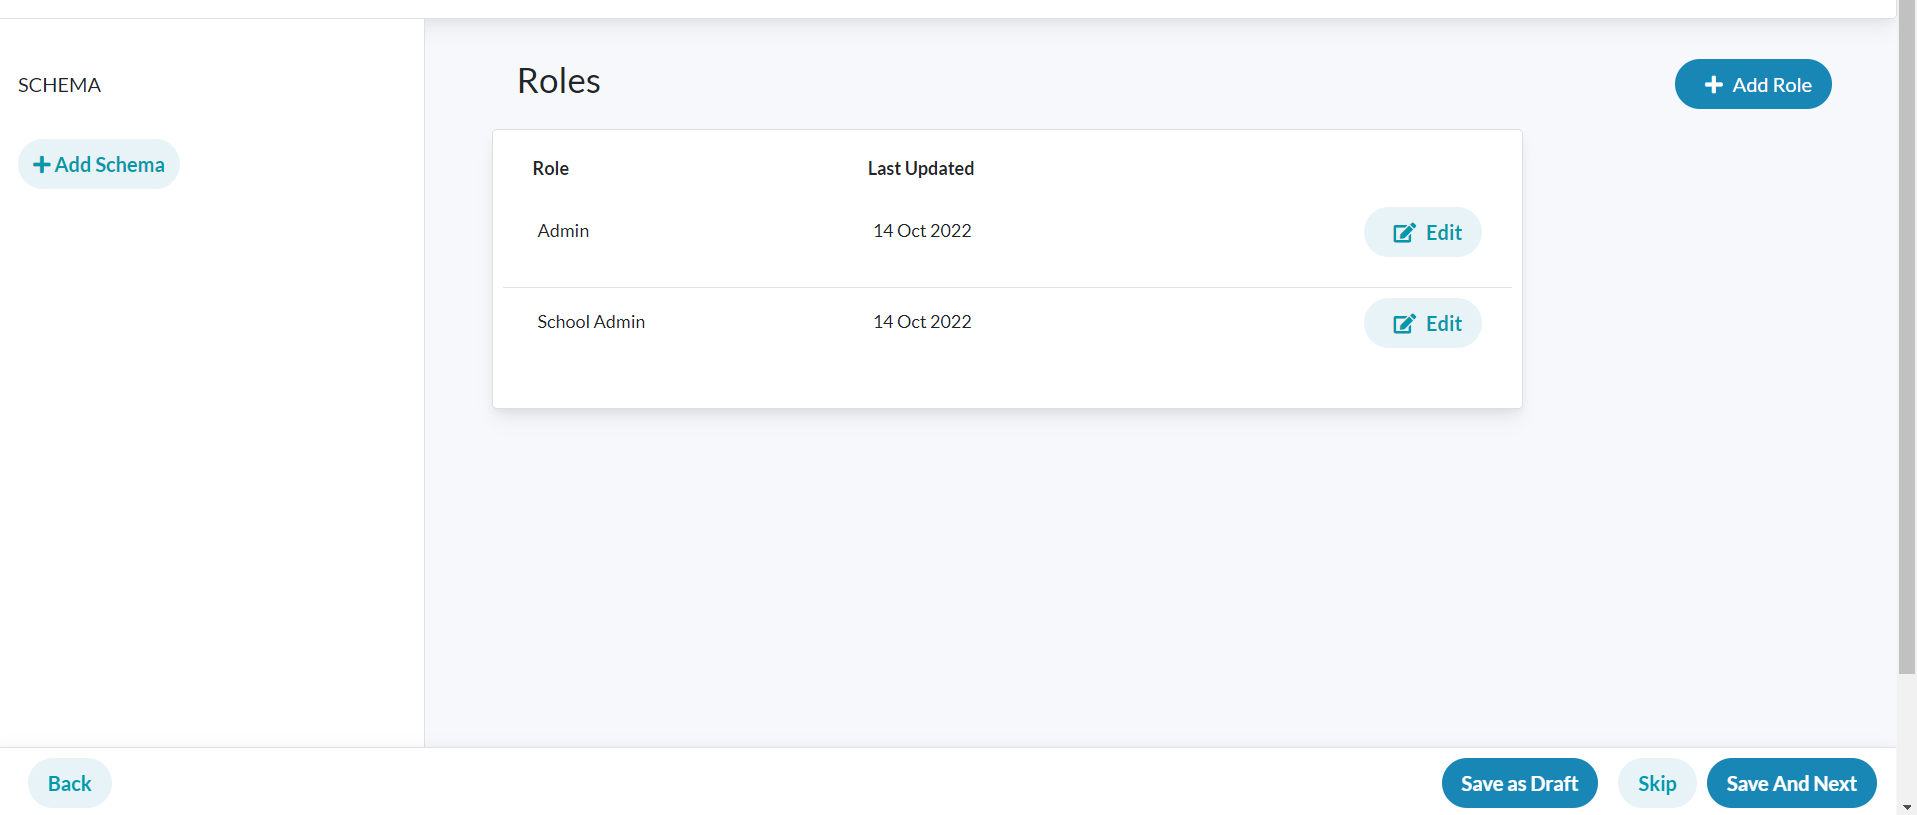
Task: Click the plus icon on Add Role
Action: point(1714,84)
